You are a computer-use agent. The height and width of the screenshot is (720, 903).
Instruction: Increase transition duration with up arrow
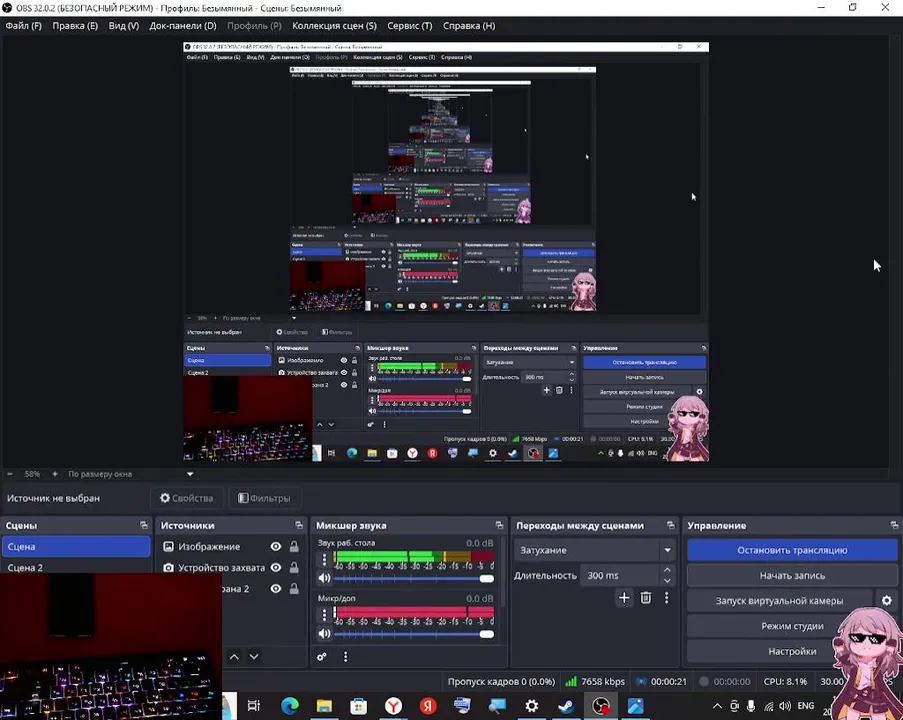(x=667, y=570)
